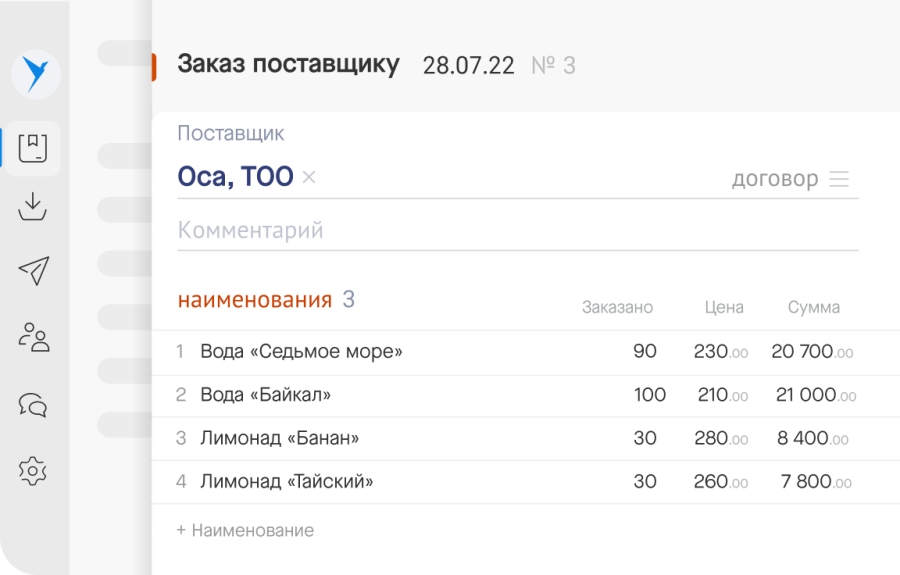Click the order date 28.07.22
This screenshot has height=575, width=900.
pyautogui.click(x=468, y=65)
